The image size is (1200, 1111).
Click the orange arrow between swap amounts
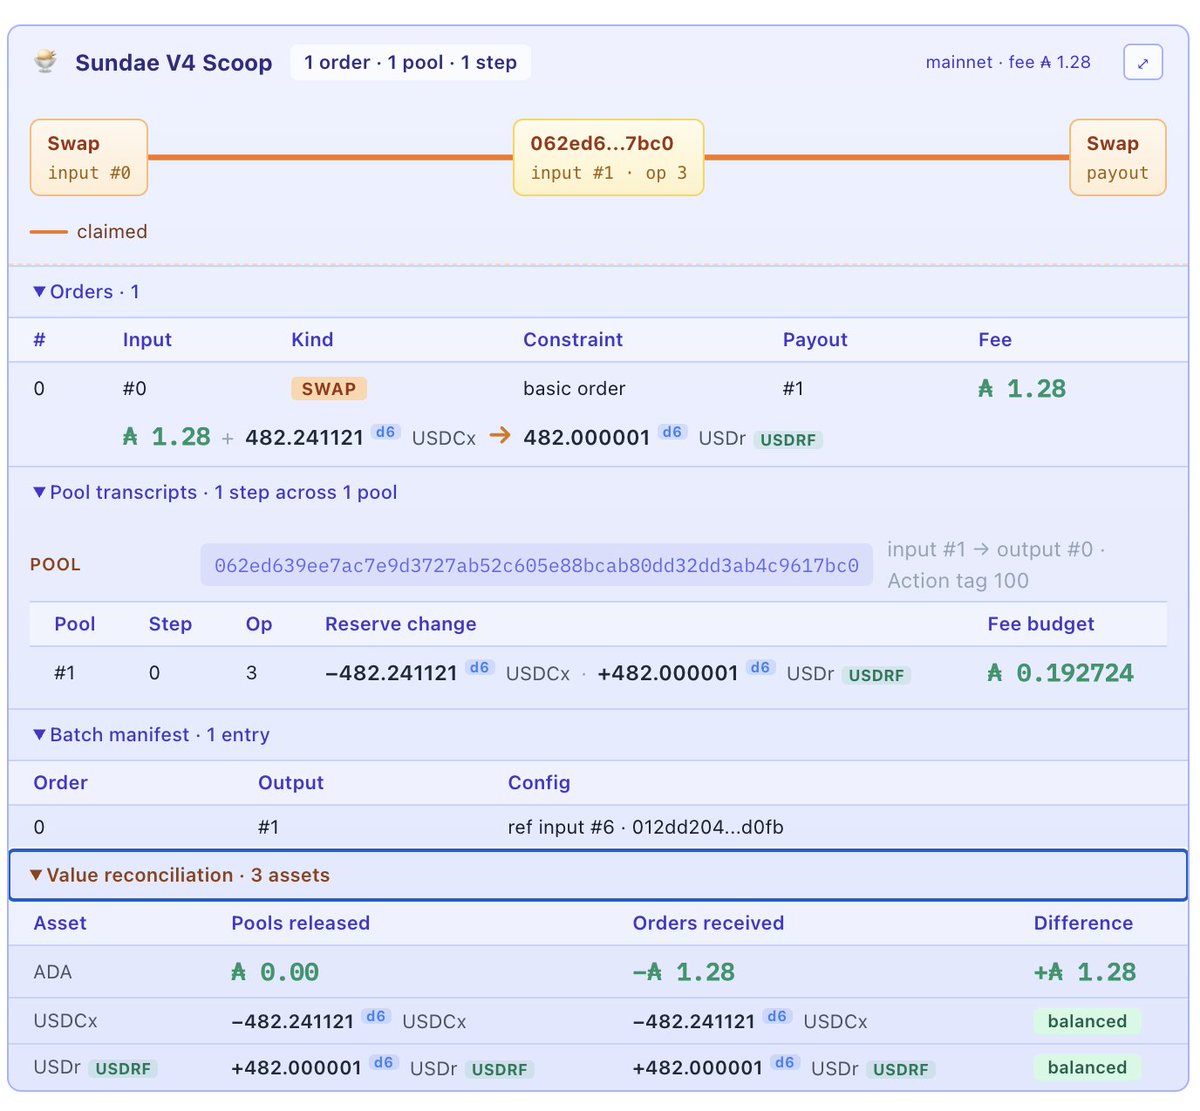500,436
